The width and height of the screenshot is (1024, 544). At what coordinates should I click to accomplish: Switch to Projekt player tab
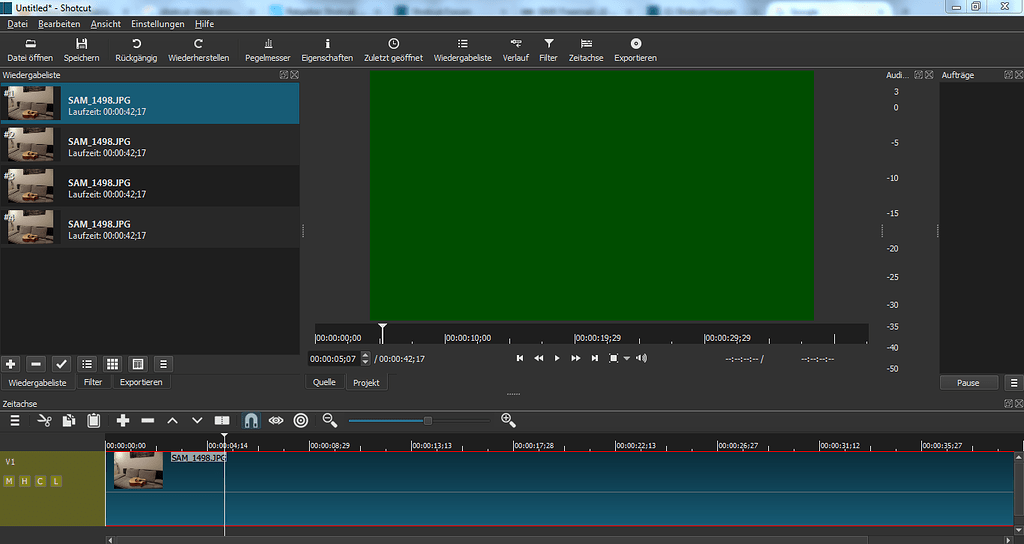click(366, 383)
